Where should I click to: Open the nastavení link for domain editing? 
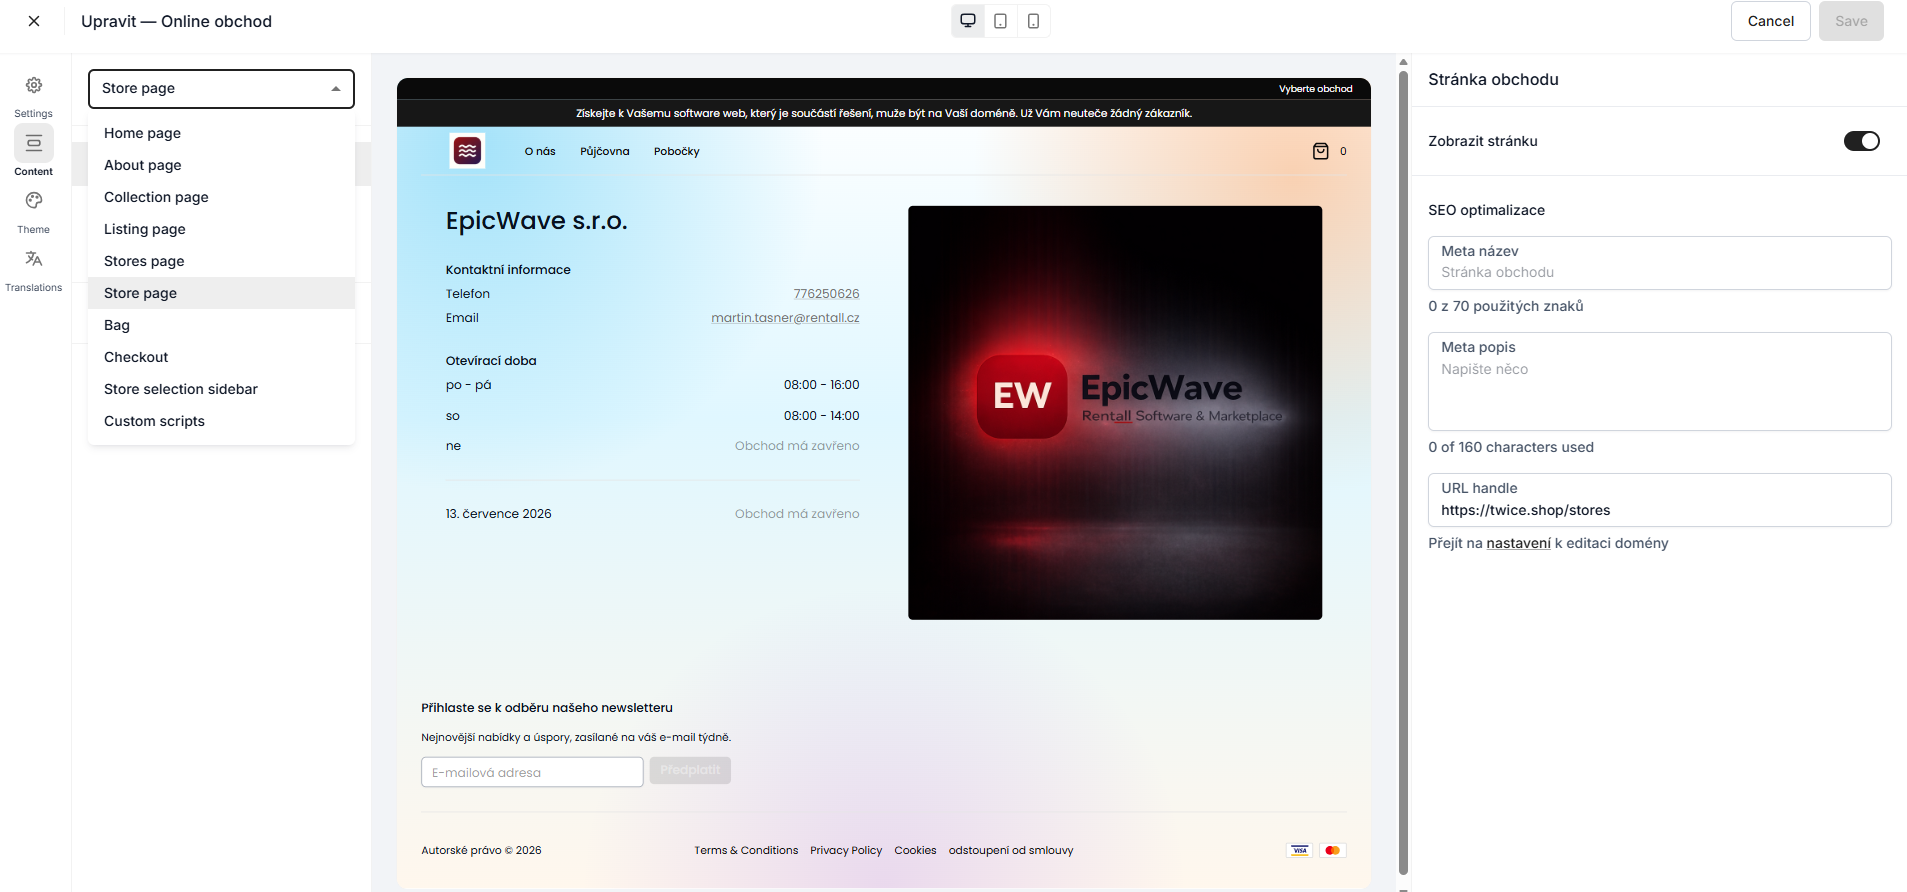tap(1518, 543)
